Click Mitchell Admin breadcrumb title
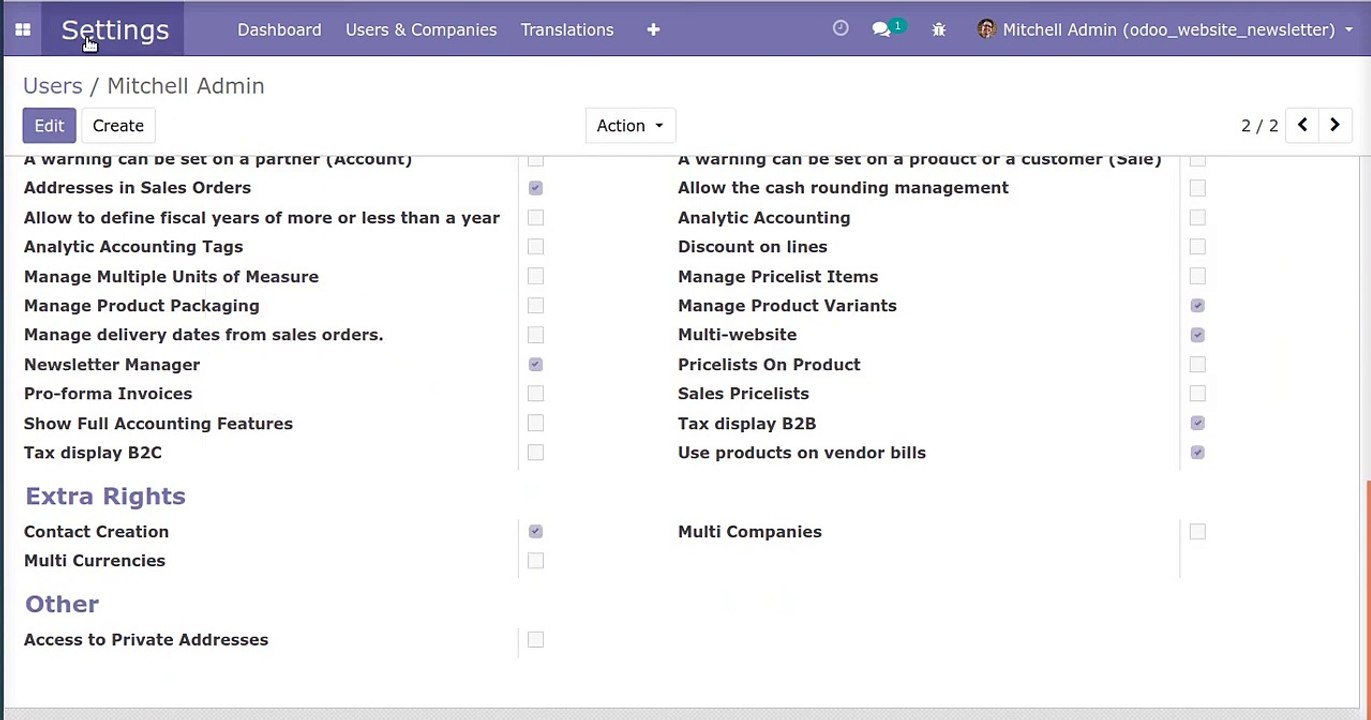The height and width of the screenshot is (720, 1371). click(x=186, y=86)
